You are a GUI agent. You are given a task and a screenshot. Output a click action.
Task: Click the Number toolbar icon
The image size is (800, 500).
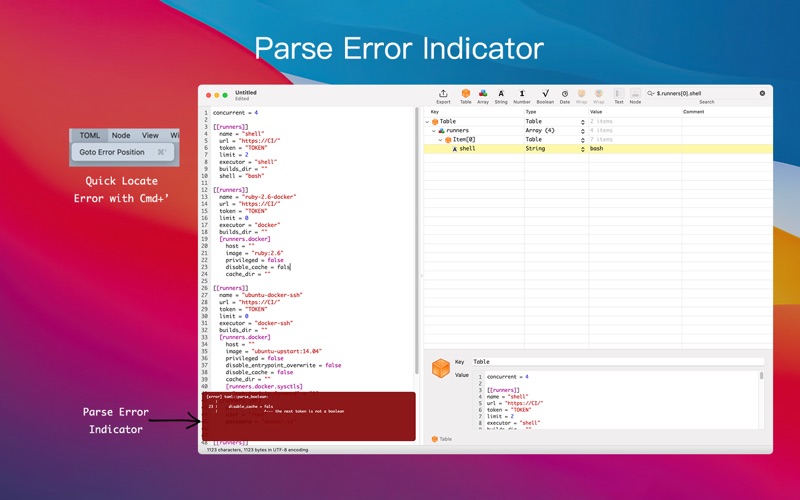tap(522, 95)
